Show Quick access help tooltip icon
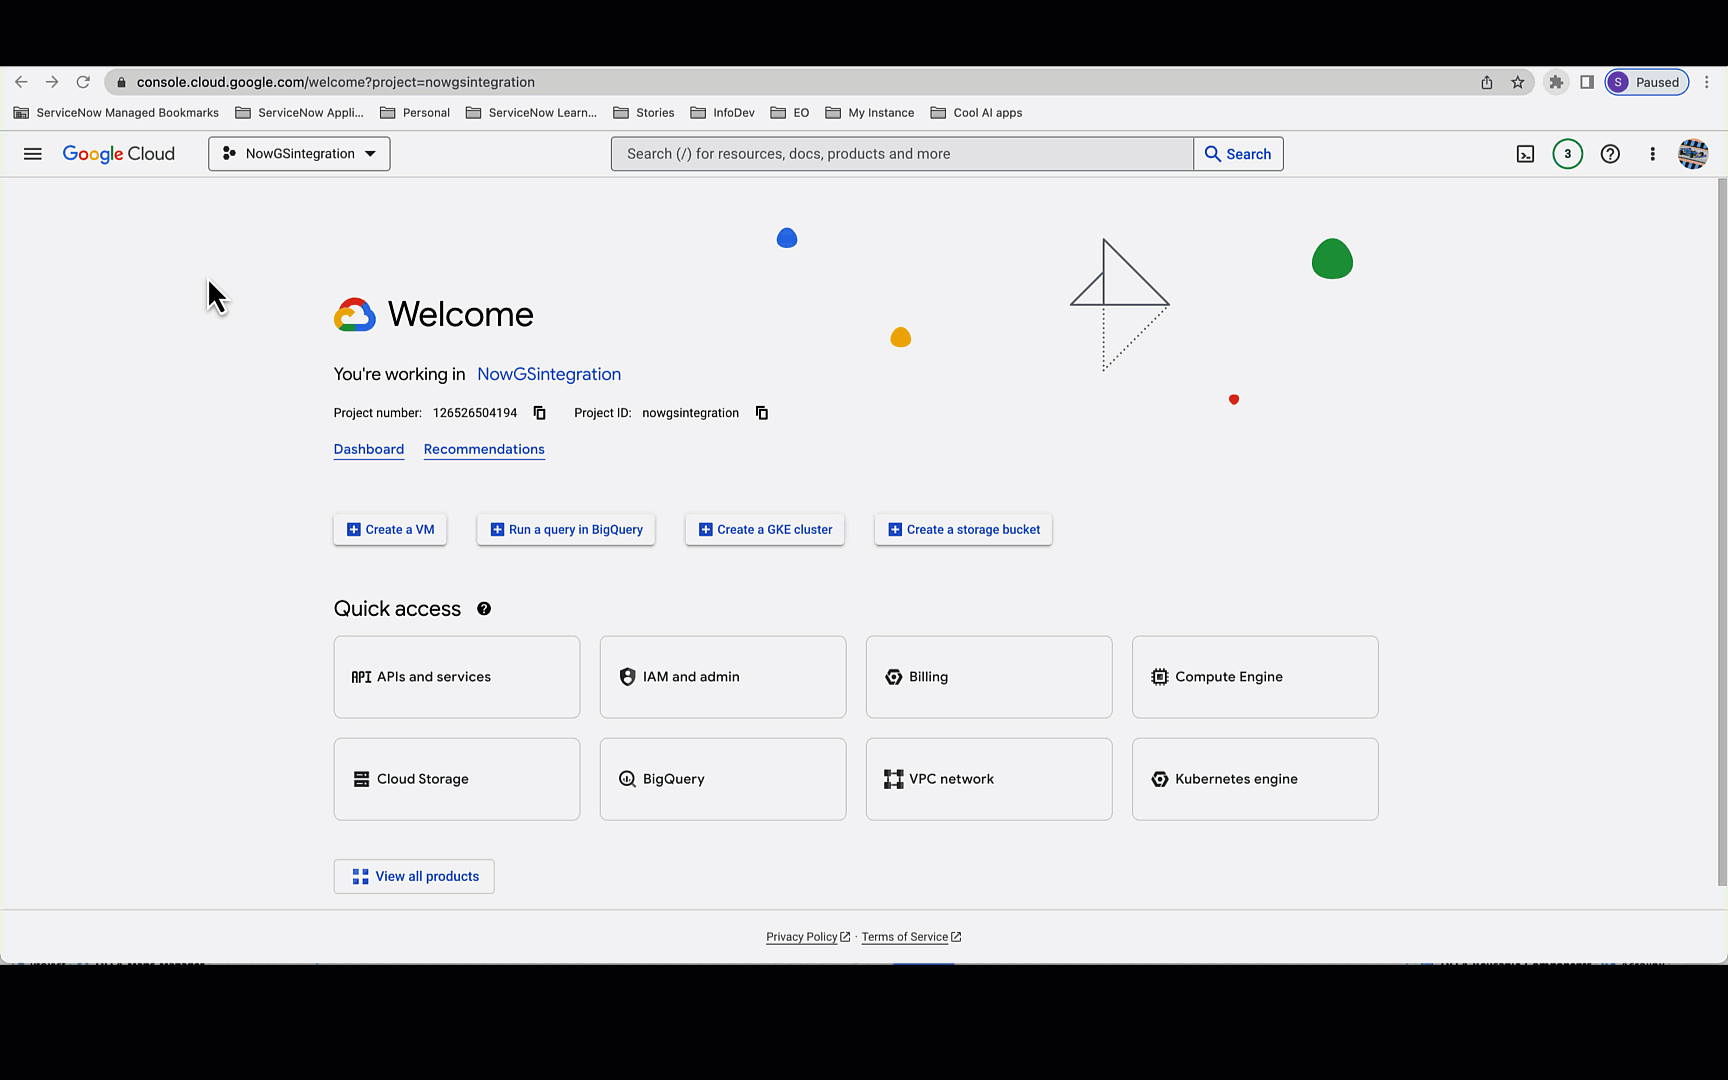This screenshot has width=1728, height=1080. click(x=484, y=609)
